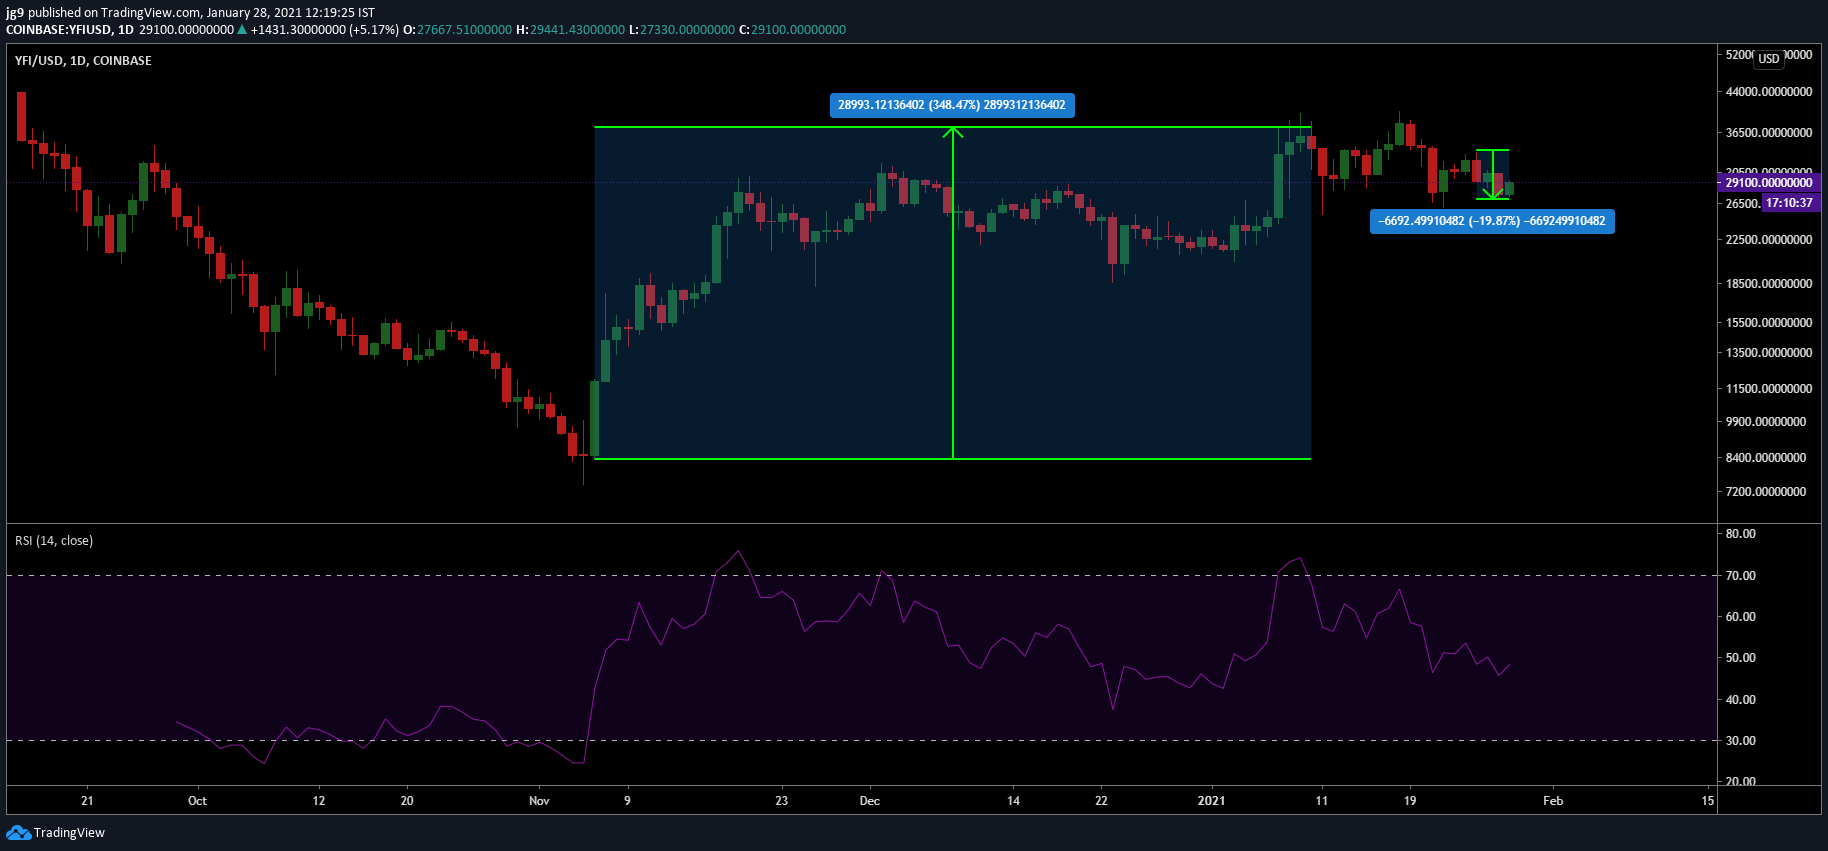The image size is (1828, 851).
Task: Click the countdown timer 17:10:37
Action: pyautogui.click(x=1789, y=203)
